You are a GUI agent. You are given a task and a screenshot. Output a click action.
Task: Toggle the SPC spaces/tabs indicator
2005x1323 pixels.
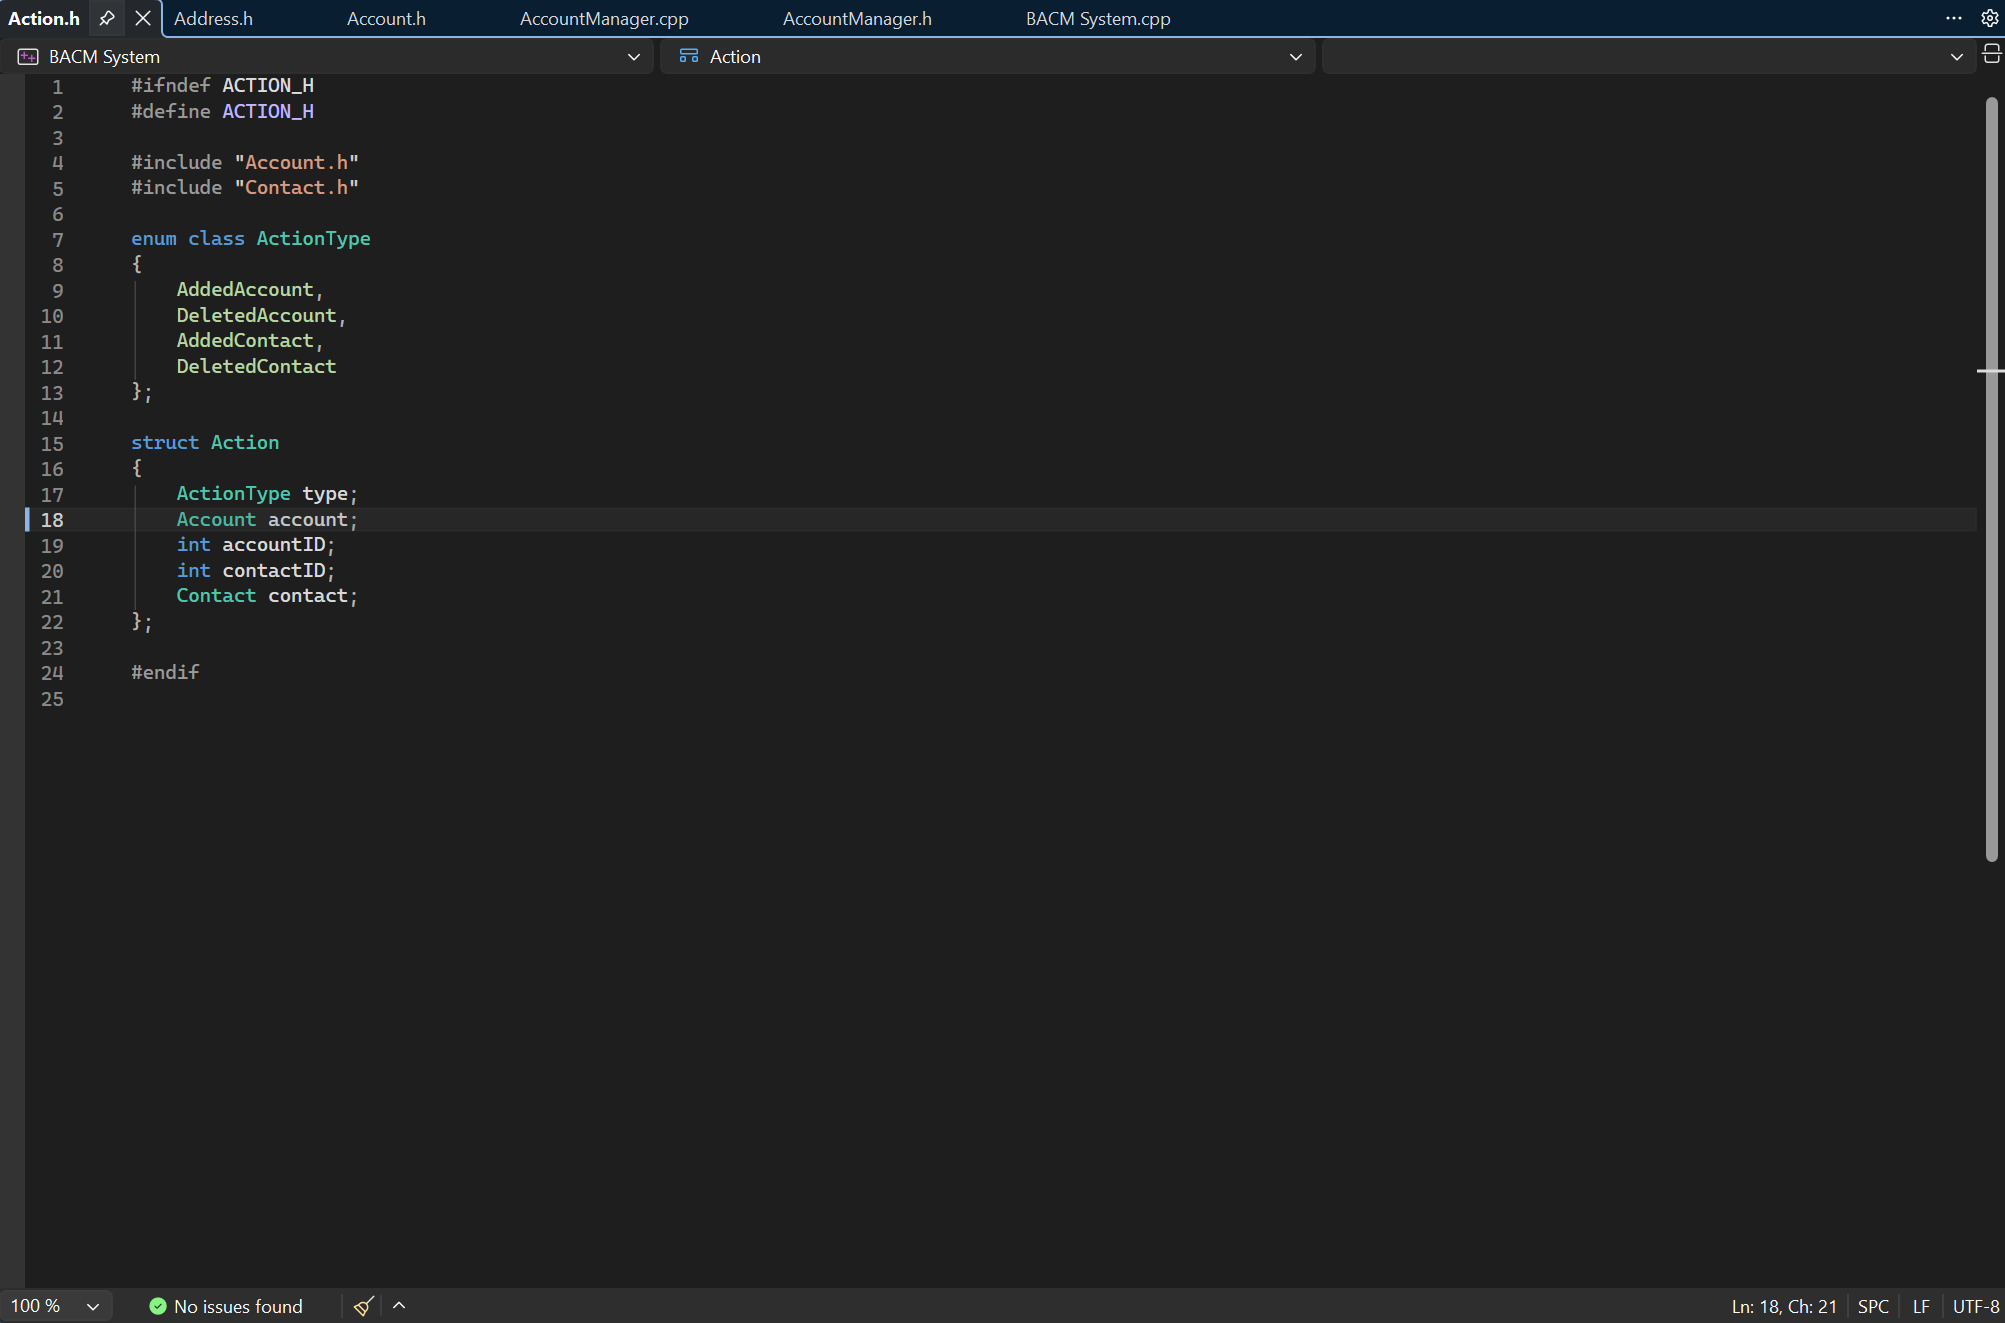point(1873,1306)
